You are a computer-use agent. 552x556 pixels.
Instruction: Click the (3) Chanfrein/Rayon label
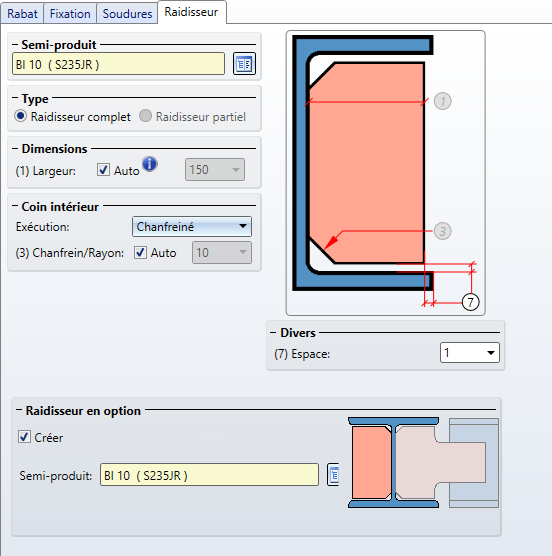point(70,253)
